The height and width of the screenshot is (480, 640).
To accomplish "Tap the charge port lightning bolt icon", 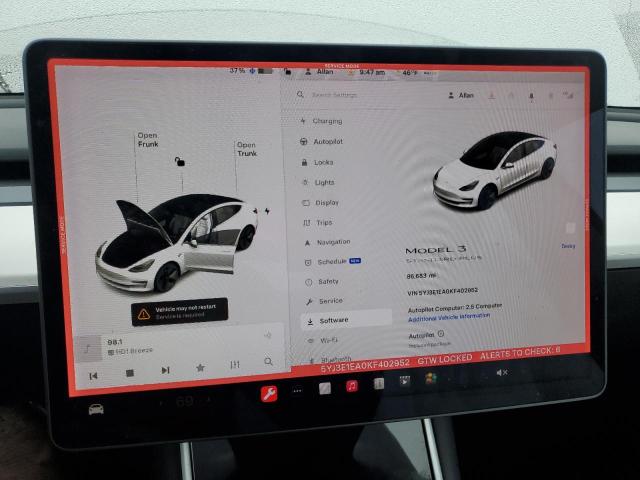I will [x=267, y=211].
